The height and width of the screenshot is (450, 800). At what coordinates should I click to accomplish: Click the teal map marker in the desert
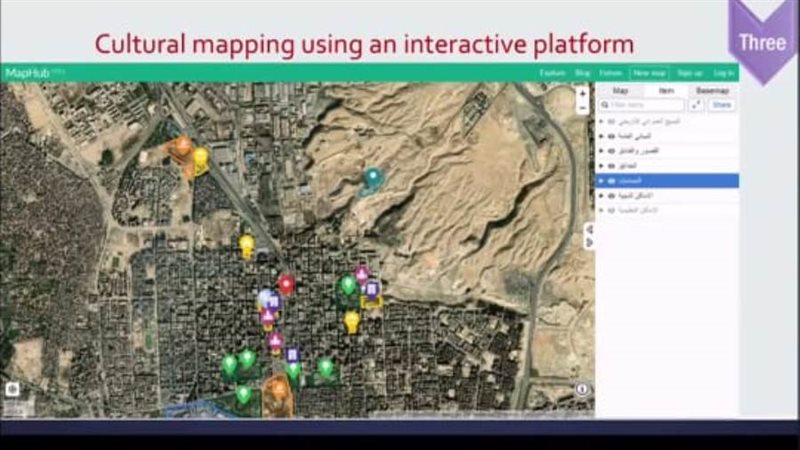pos(373,178)
